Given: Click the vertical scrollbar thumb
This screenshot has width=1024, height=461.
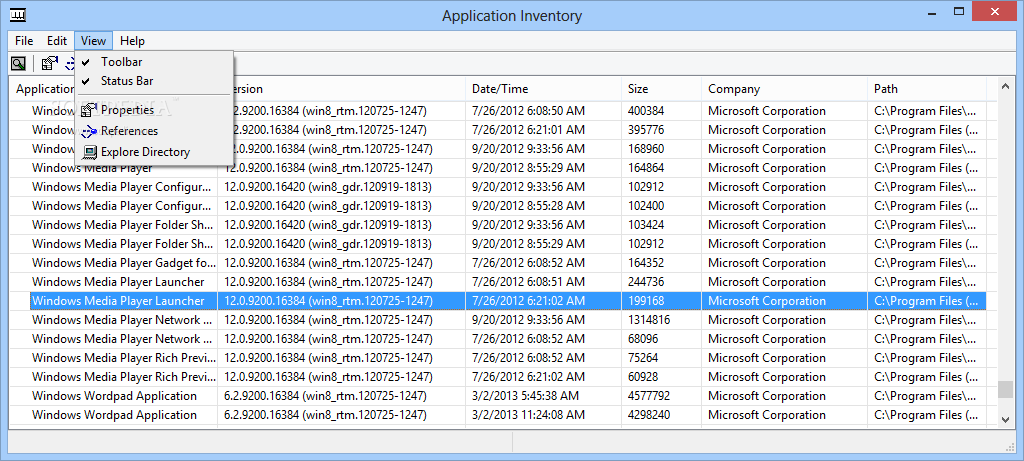Looking at the screenshot, I should [1006, 390].
